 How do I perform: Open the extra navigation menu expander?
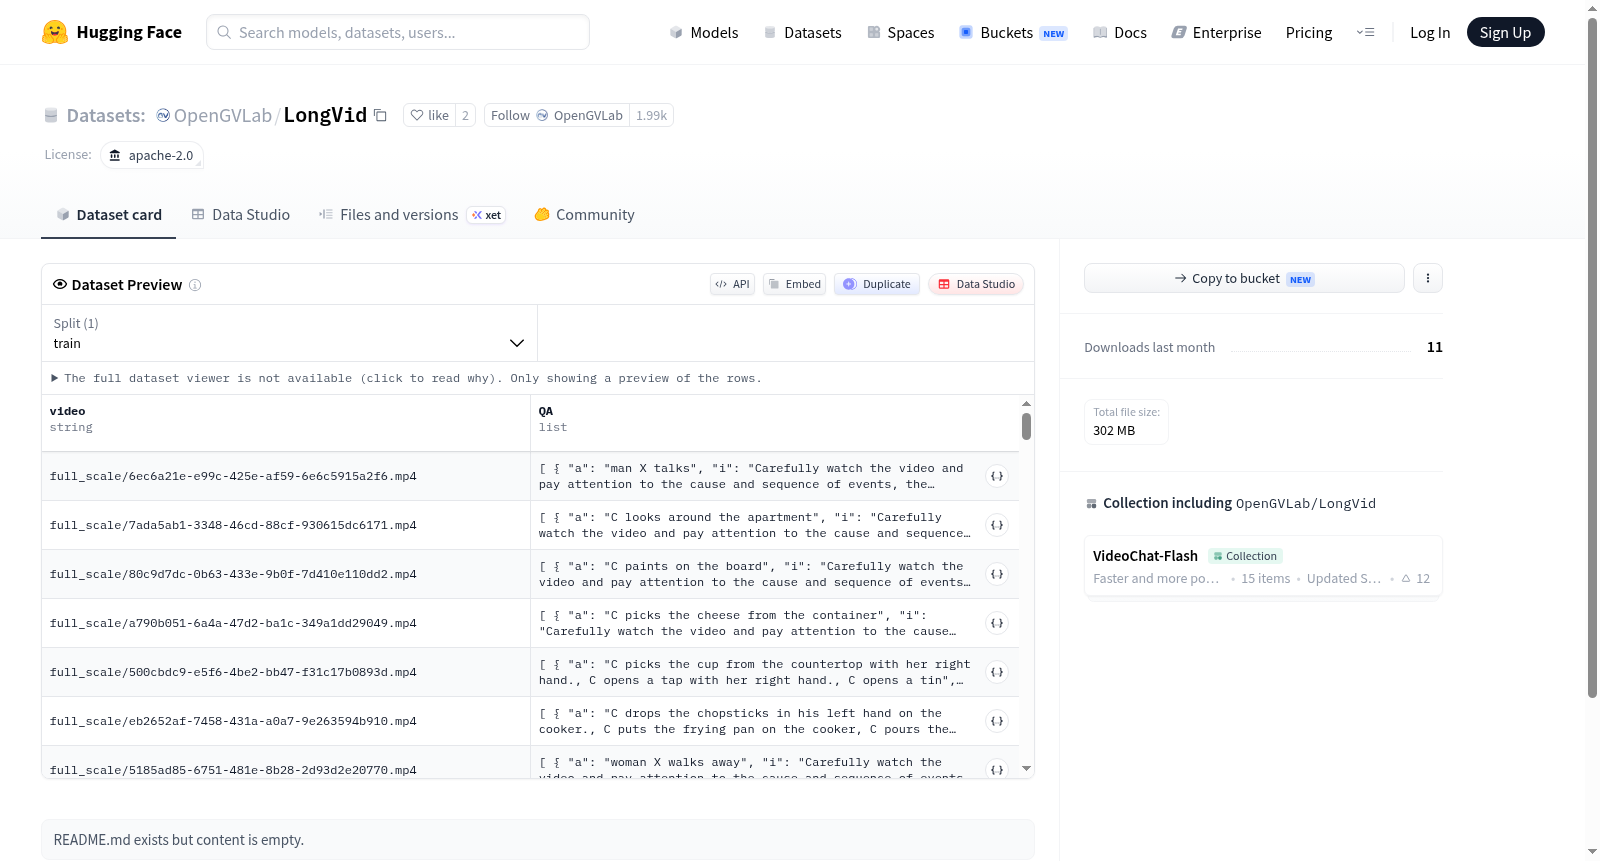tap(1365, 32)
